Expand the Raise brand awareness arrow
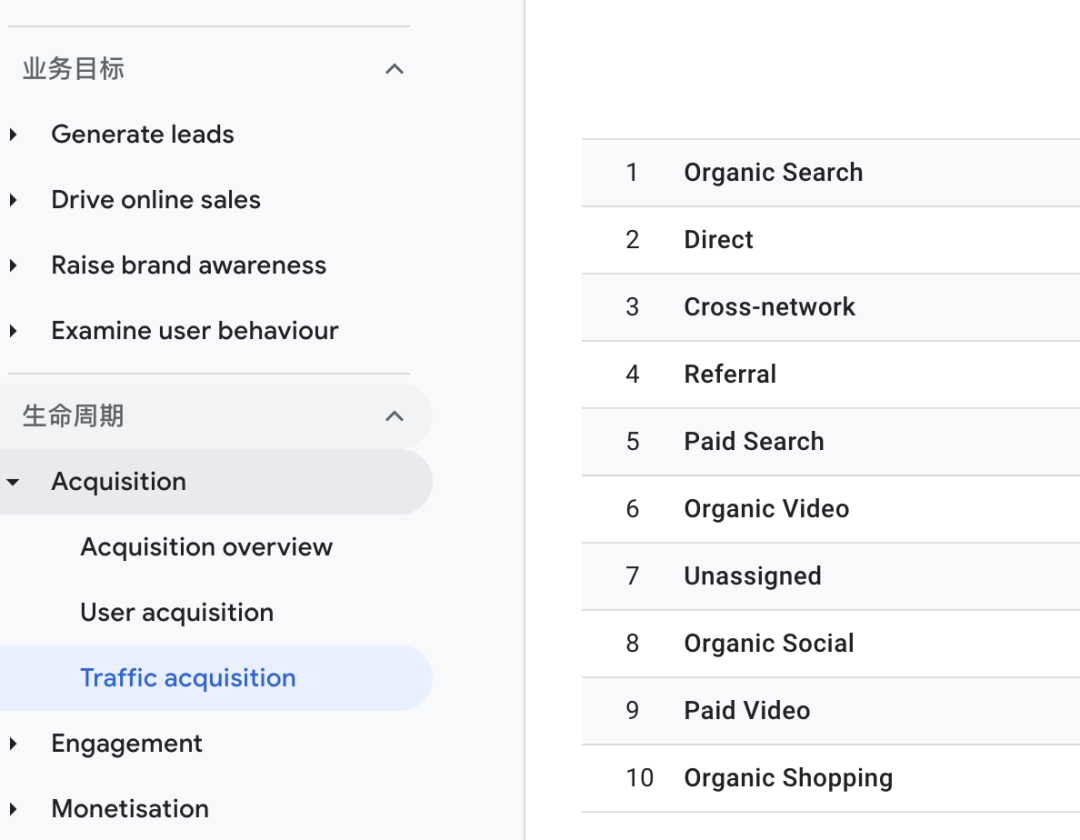The height and width of the screenshot is (840, 1080). [x=13, y=266]
